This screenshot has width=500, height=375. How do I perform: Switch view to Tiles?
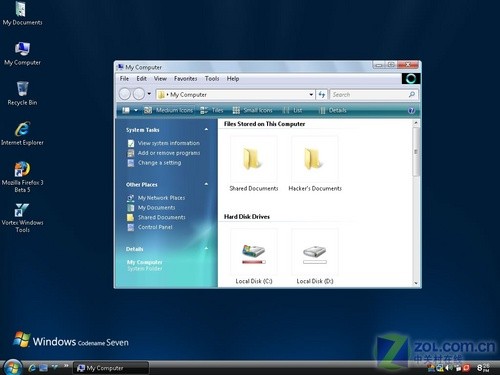point(212,110)
